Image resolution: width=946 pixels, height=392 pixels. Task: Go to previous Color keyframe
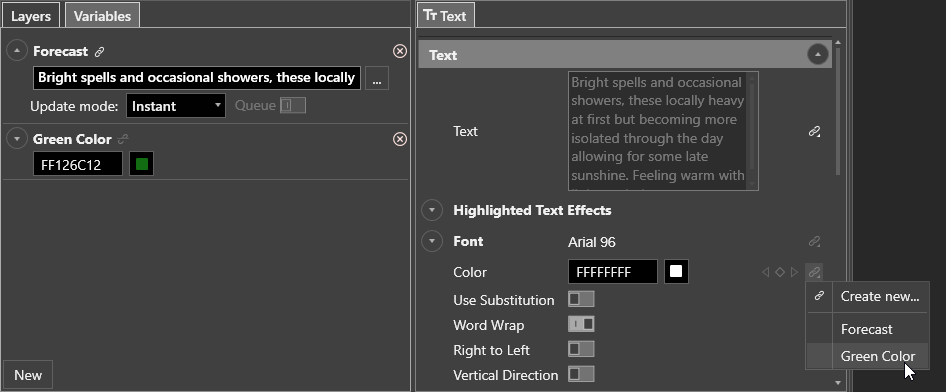point(766,273)
